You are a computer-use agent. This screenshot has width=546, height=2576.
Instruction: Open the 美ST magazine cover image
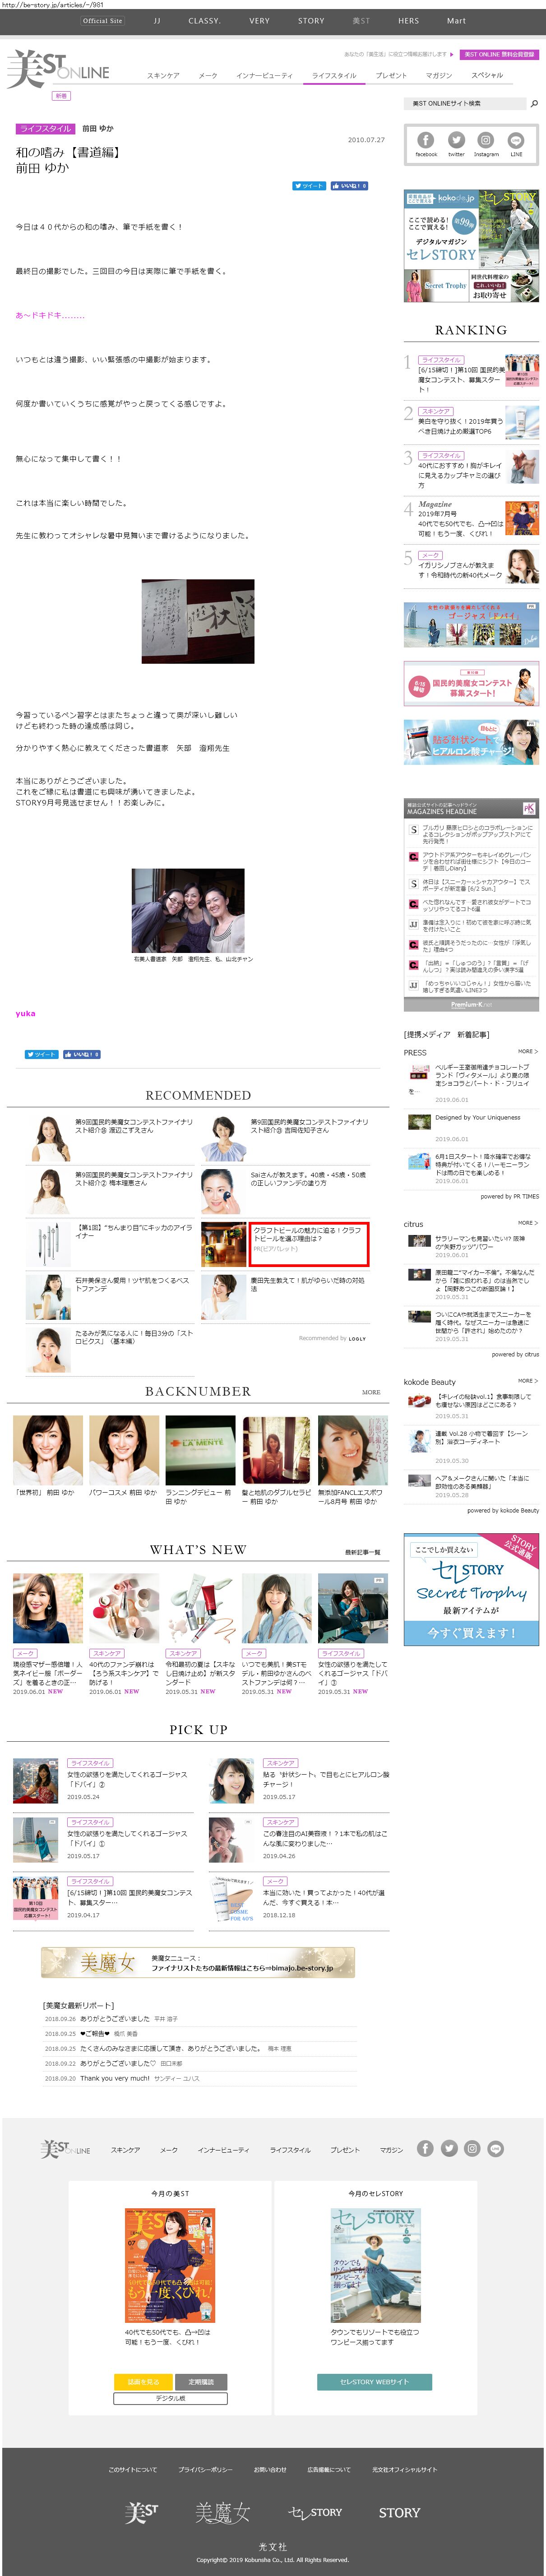point(170,2265)
